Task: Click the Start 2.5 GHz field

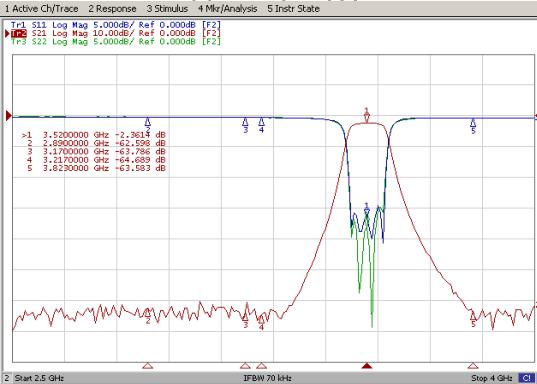Action: 39,378
